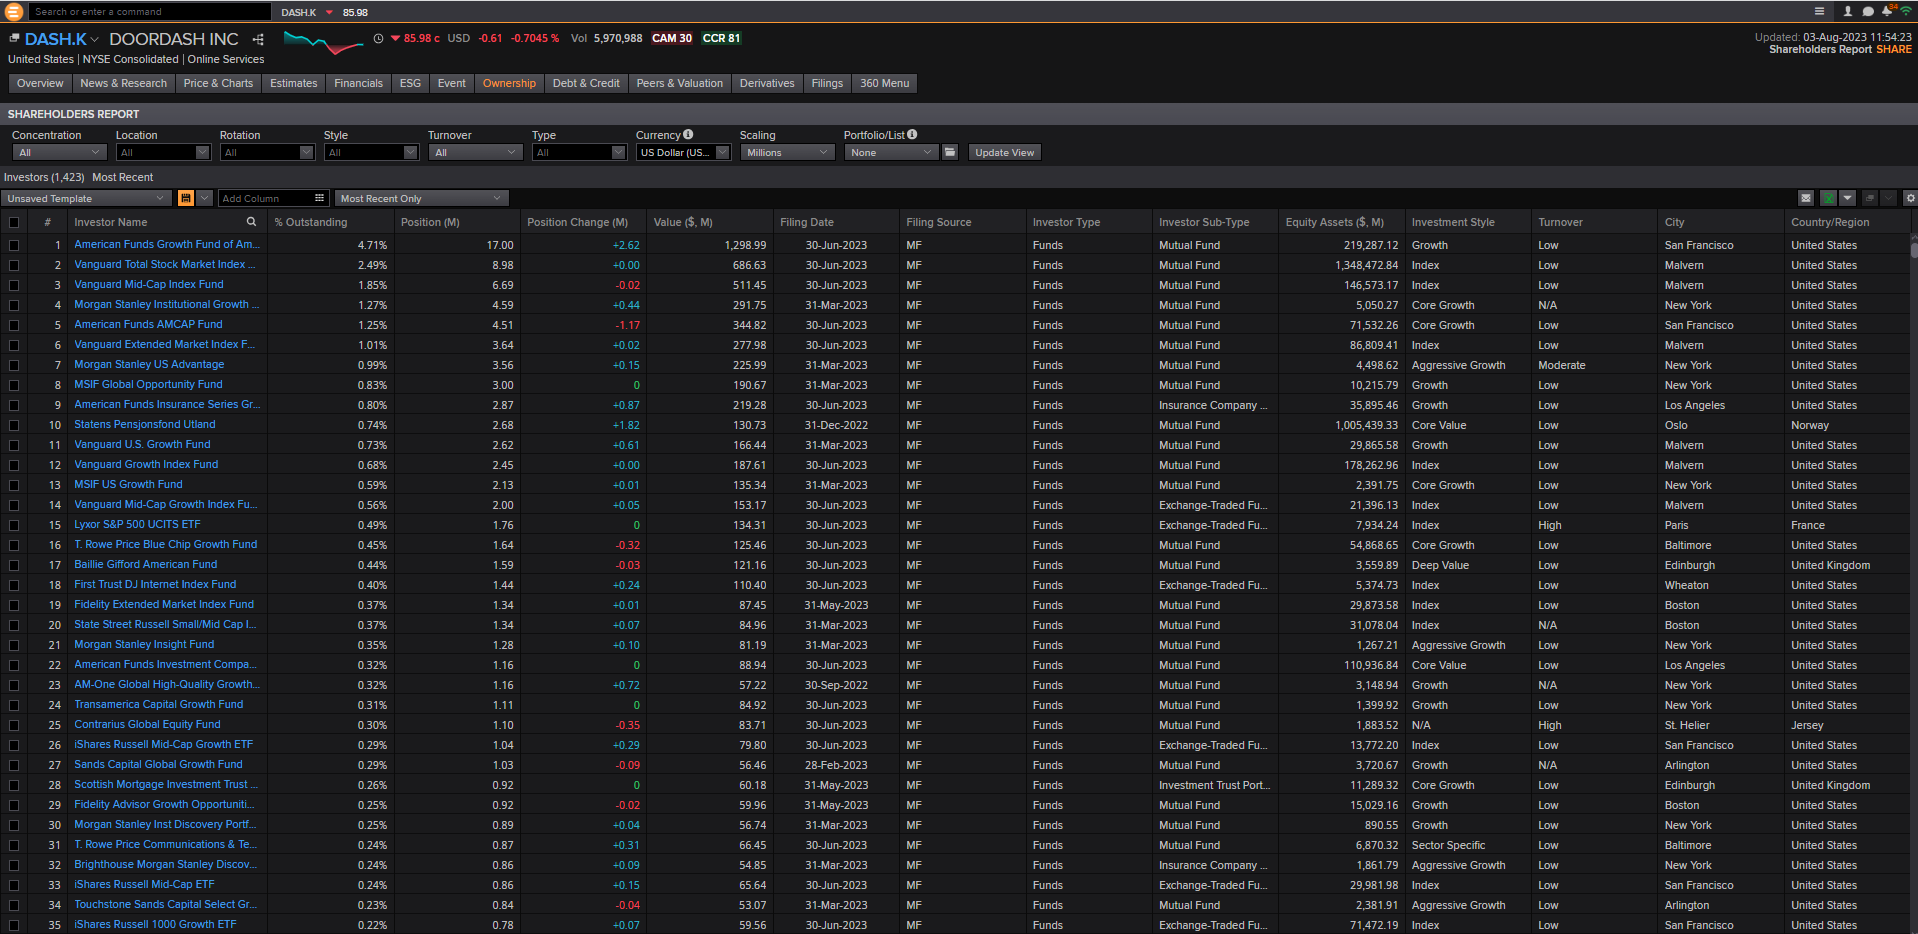
Task: Open the Style dropdown
Action: coord(371,152)
